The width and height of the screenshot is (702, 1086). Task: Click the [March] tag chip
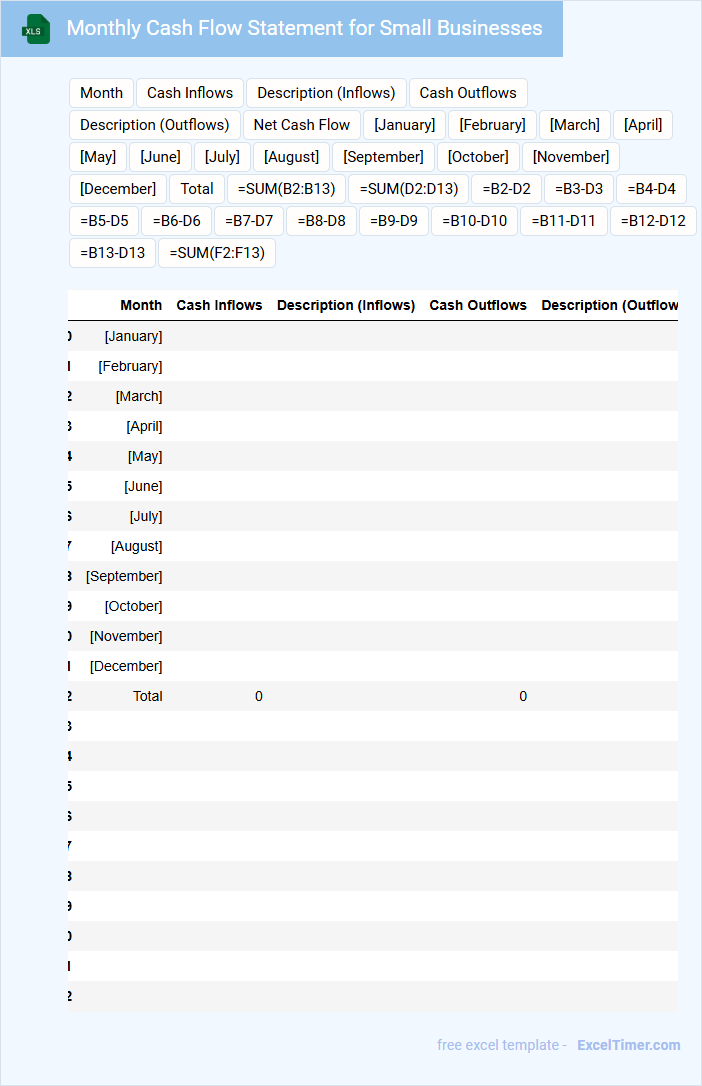coord(575,125)
